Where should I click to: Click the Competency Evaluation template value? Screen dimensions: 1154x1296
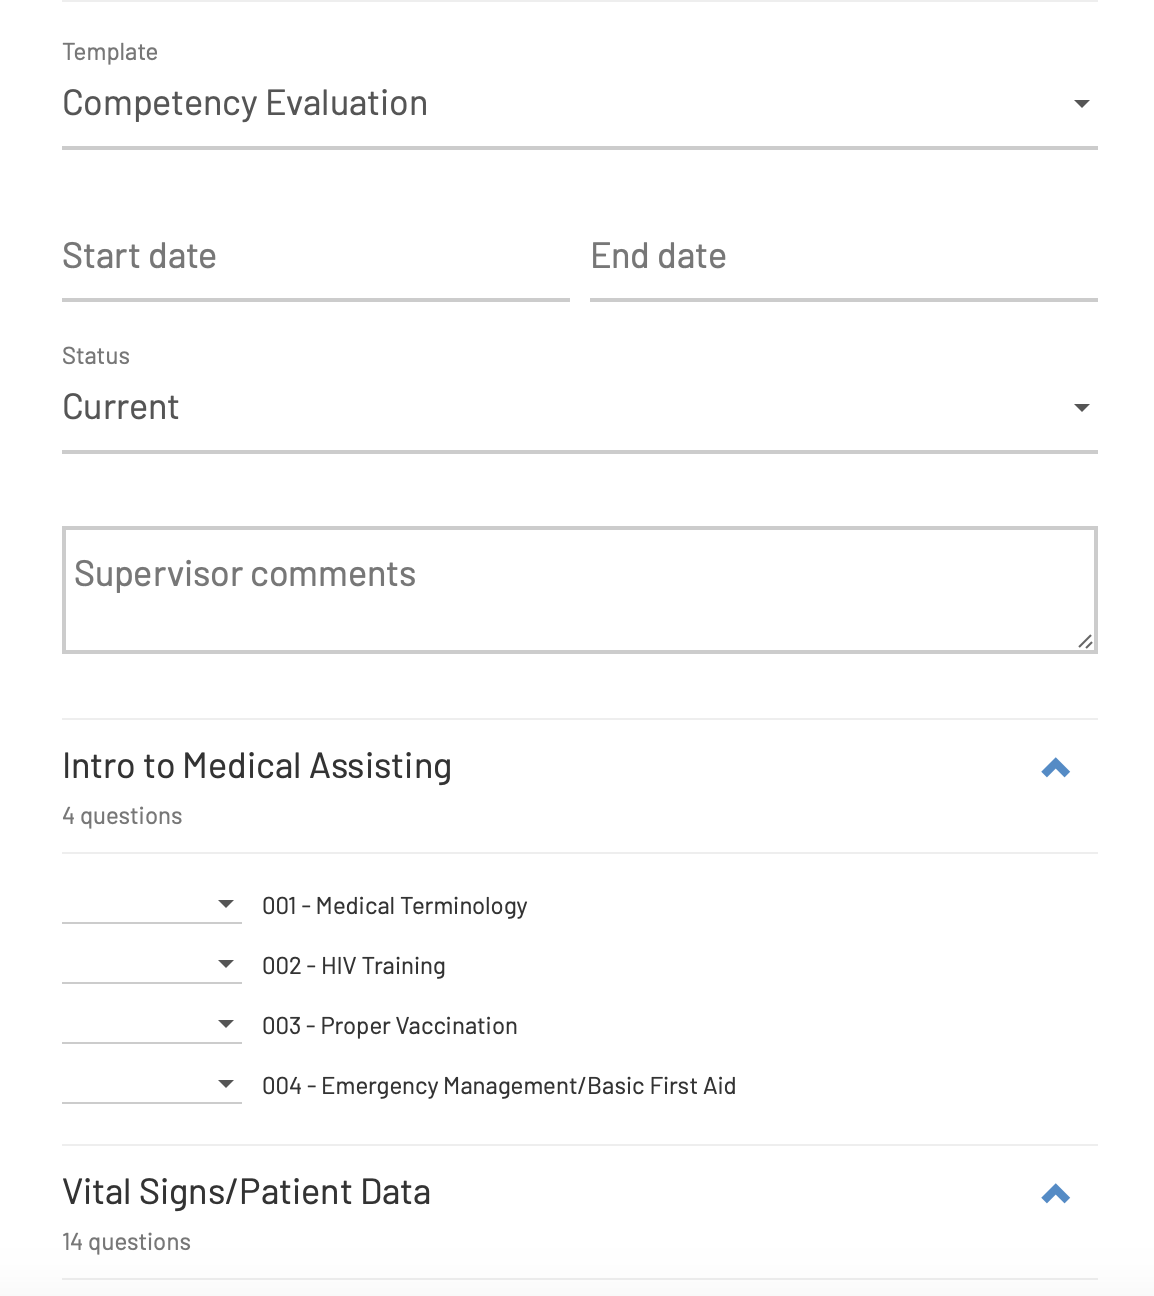pyautogui.click(x=245, y=104)
